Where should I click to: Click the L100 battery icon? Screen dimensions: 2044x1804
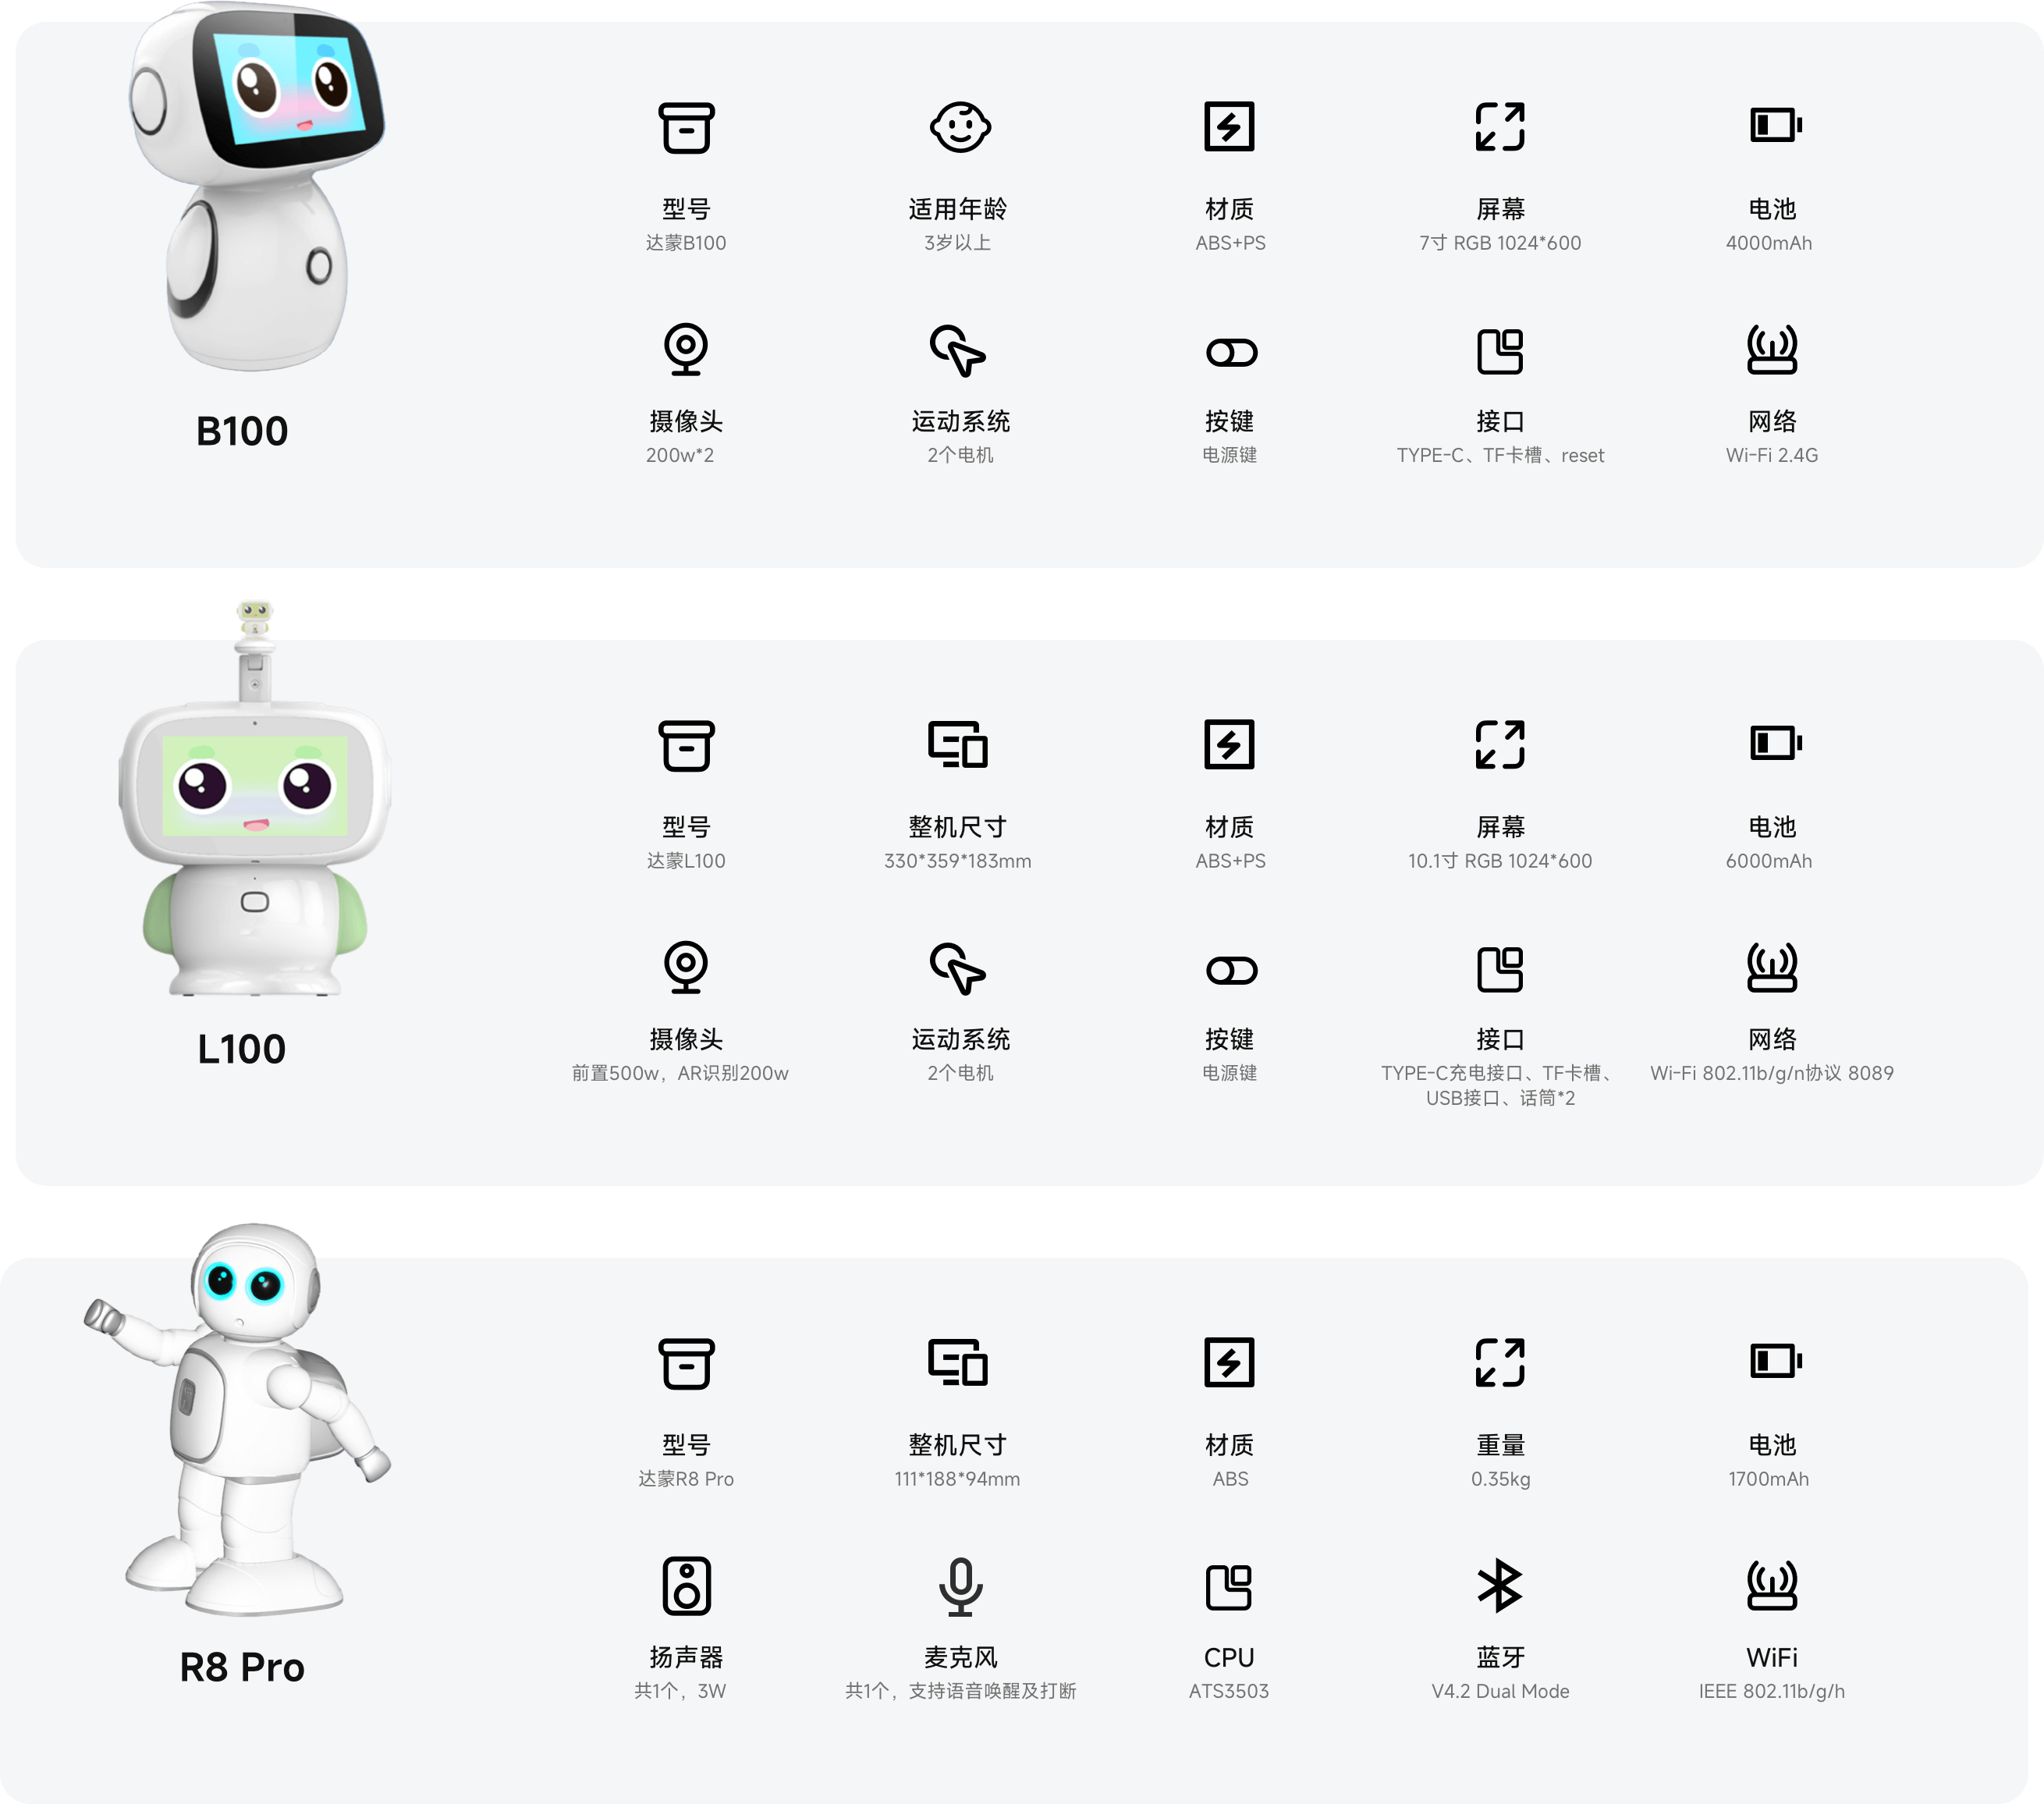[1775, 743]
